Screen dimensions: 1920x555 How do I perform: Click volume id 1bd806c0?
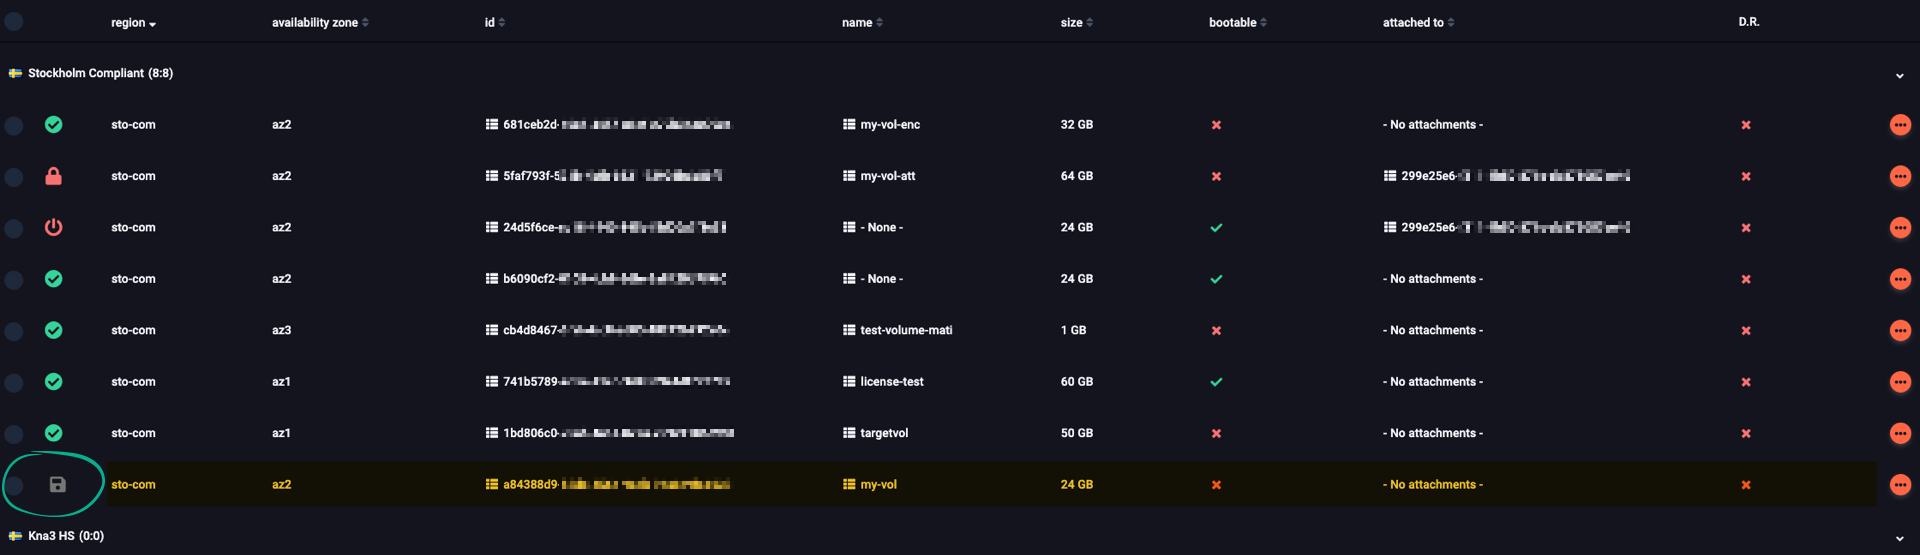(x=618, y=433)
